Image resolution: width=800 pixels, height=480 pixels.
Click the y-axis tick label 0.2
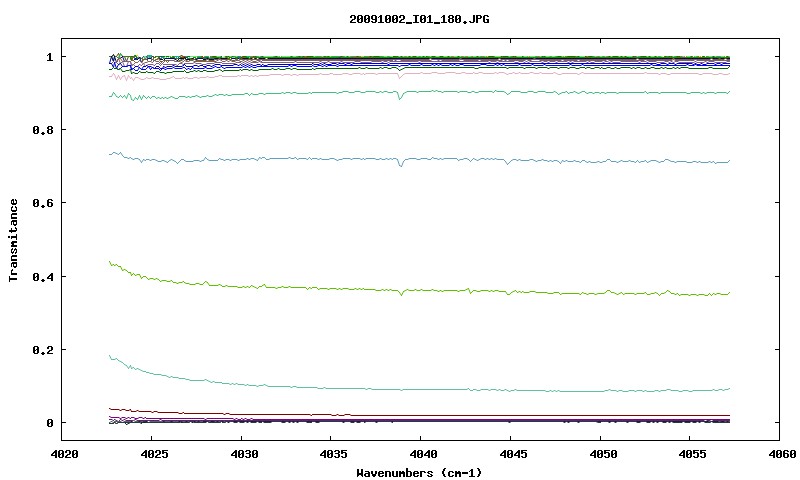[43, 350]
